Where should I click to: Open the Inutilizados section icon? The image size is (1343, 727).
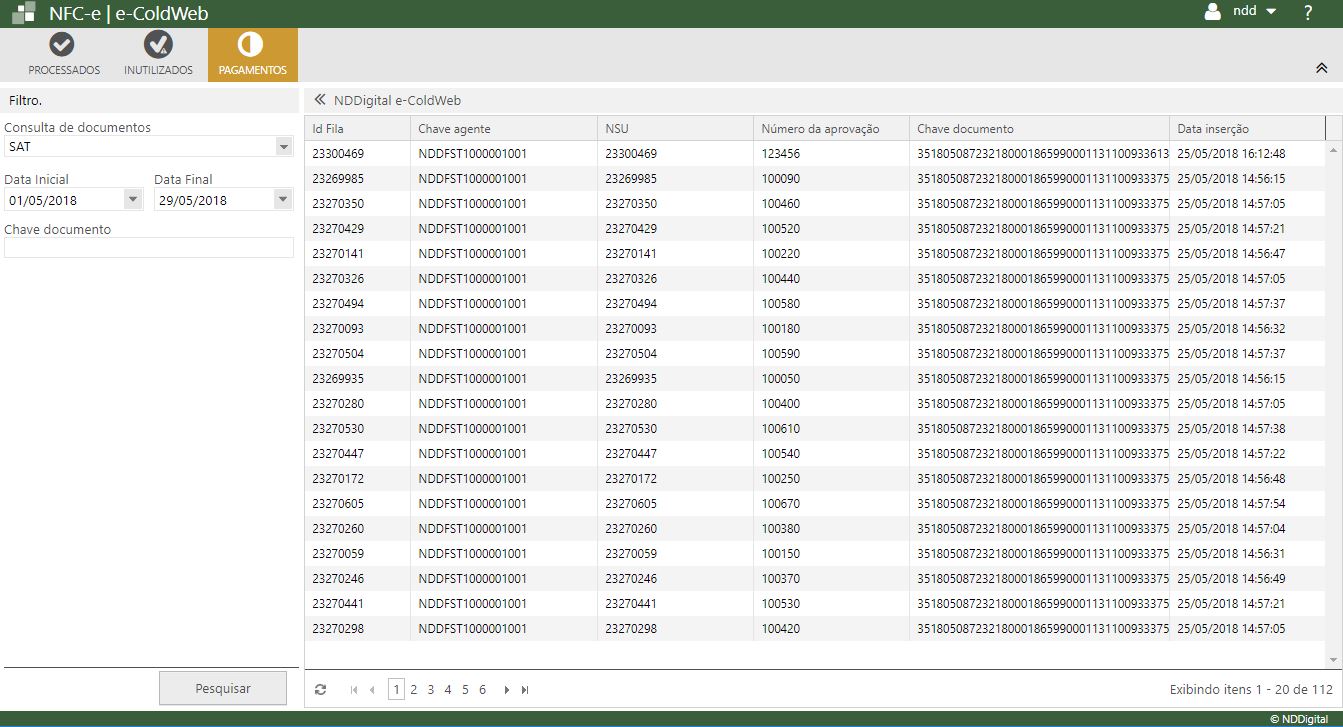click(x=158, y=45)
